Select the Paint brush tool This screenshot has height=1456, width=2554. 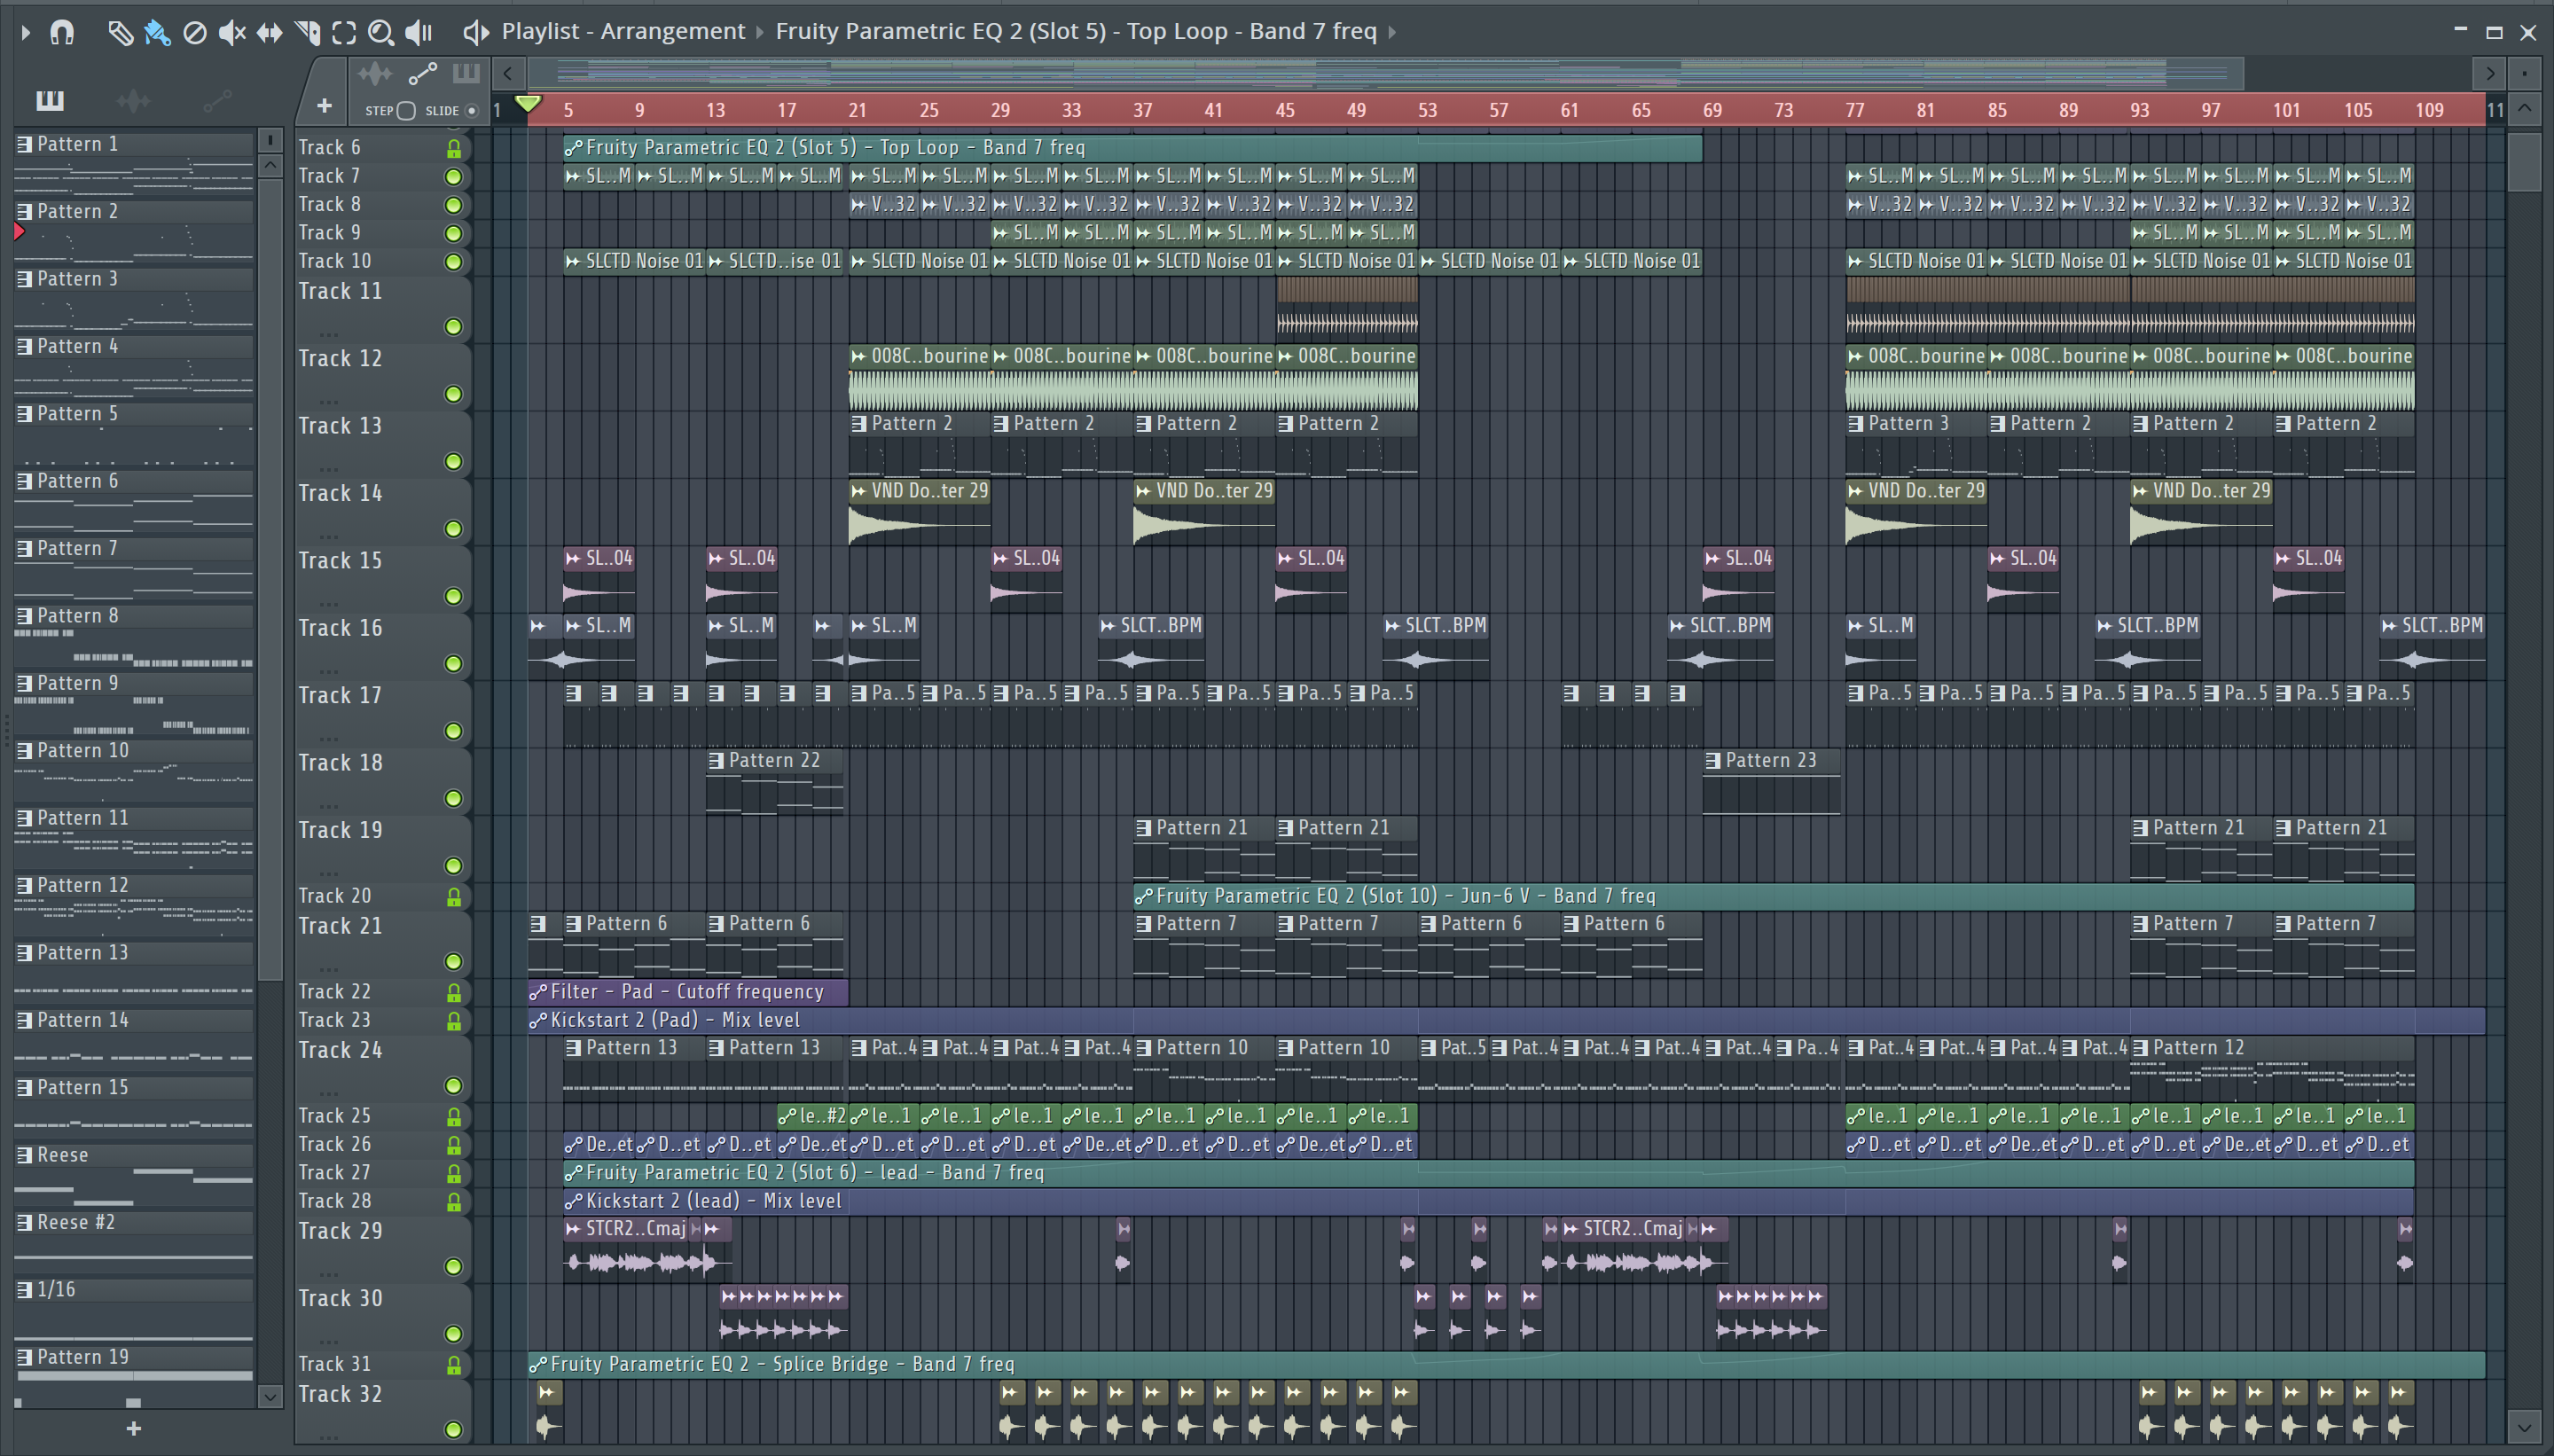click(x=157, y=32)
